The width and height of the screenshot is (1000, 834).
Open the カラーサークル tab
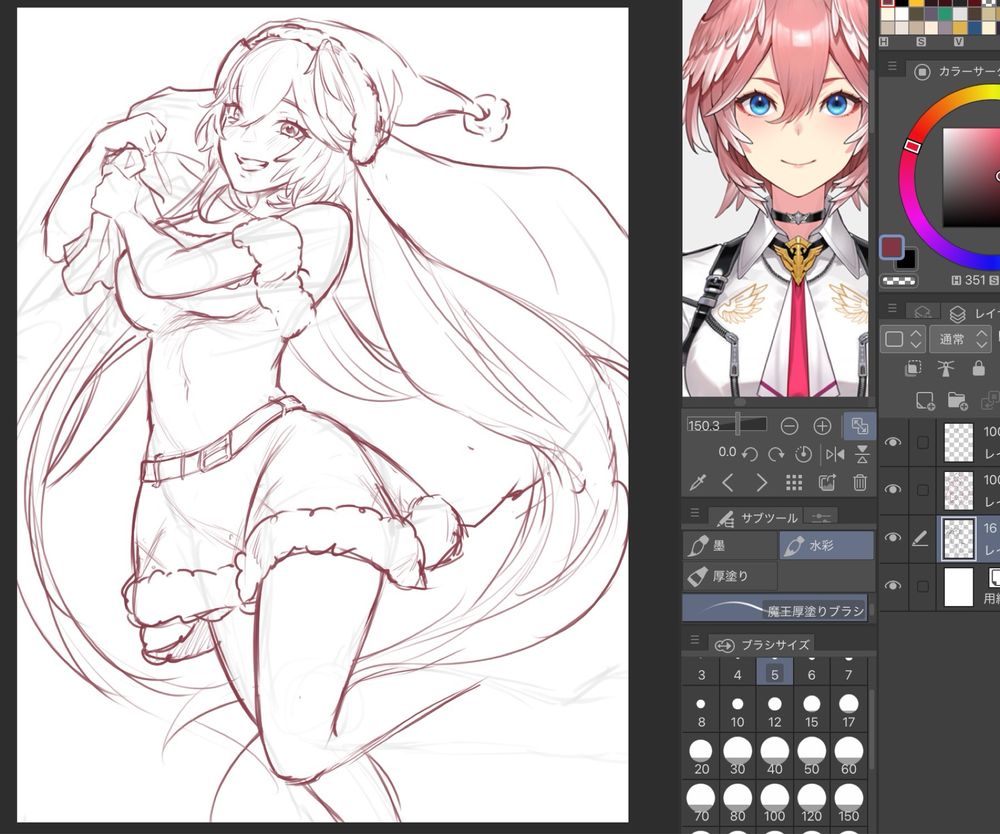(x=955, y=71)
